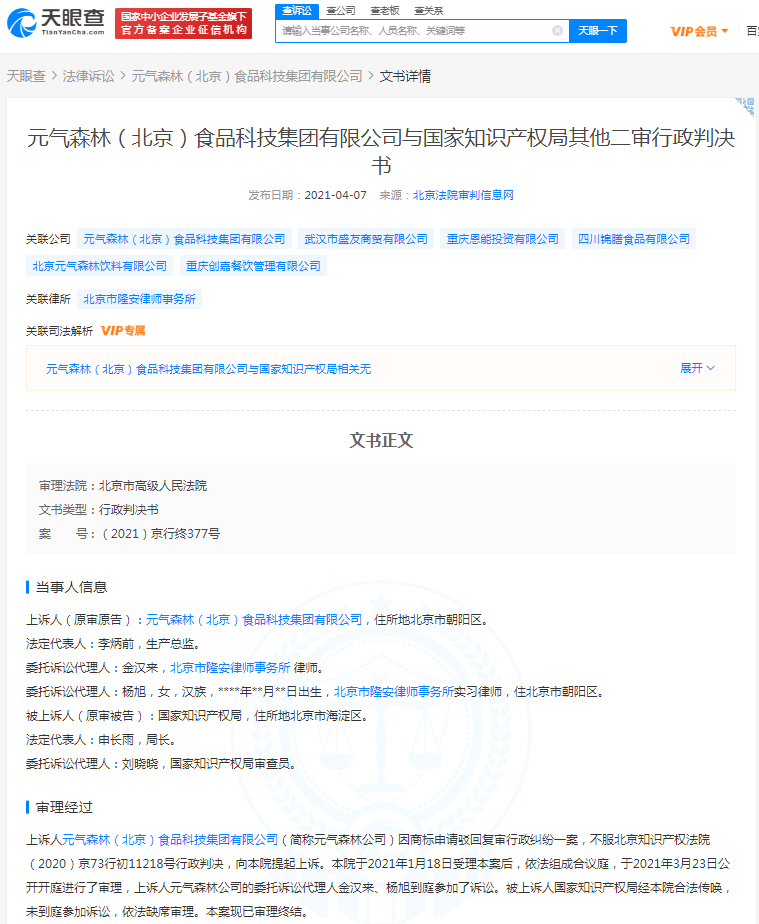Viewport: 759px width, 924px height.
Task: Open the 元气森林 company breadcrumb link
Action: [247, 76]
